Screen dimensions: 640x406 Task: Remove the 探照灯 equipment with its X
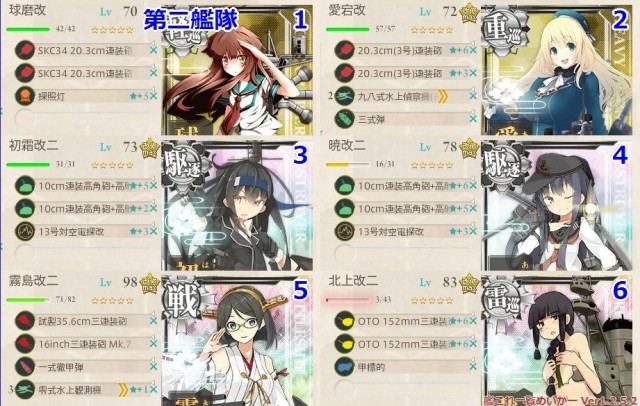(153, 96)
